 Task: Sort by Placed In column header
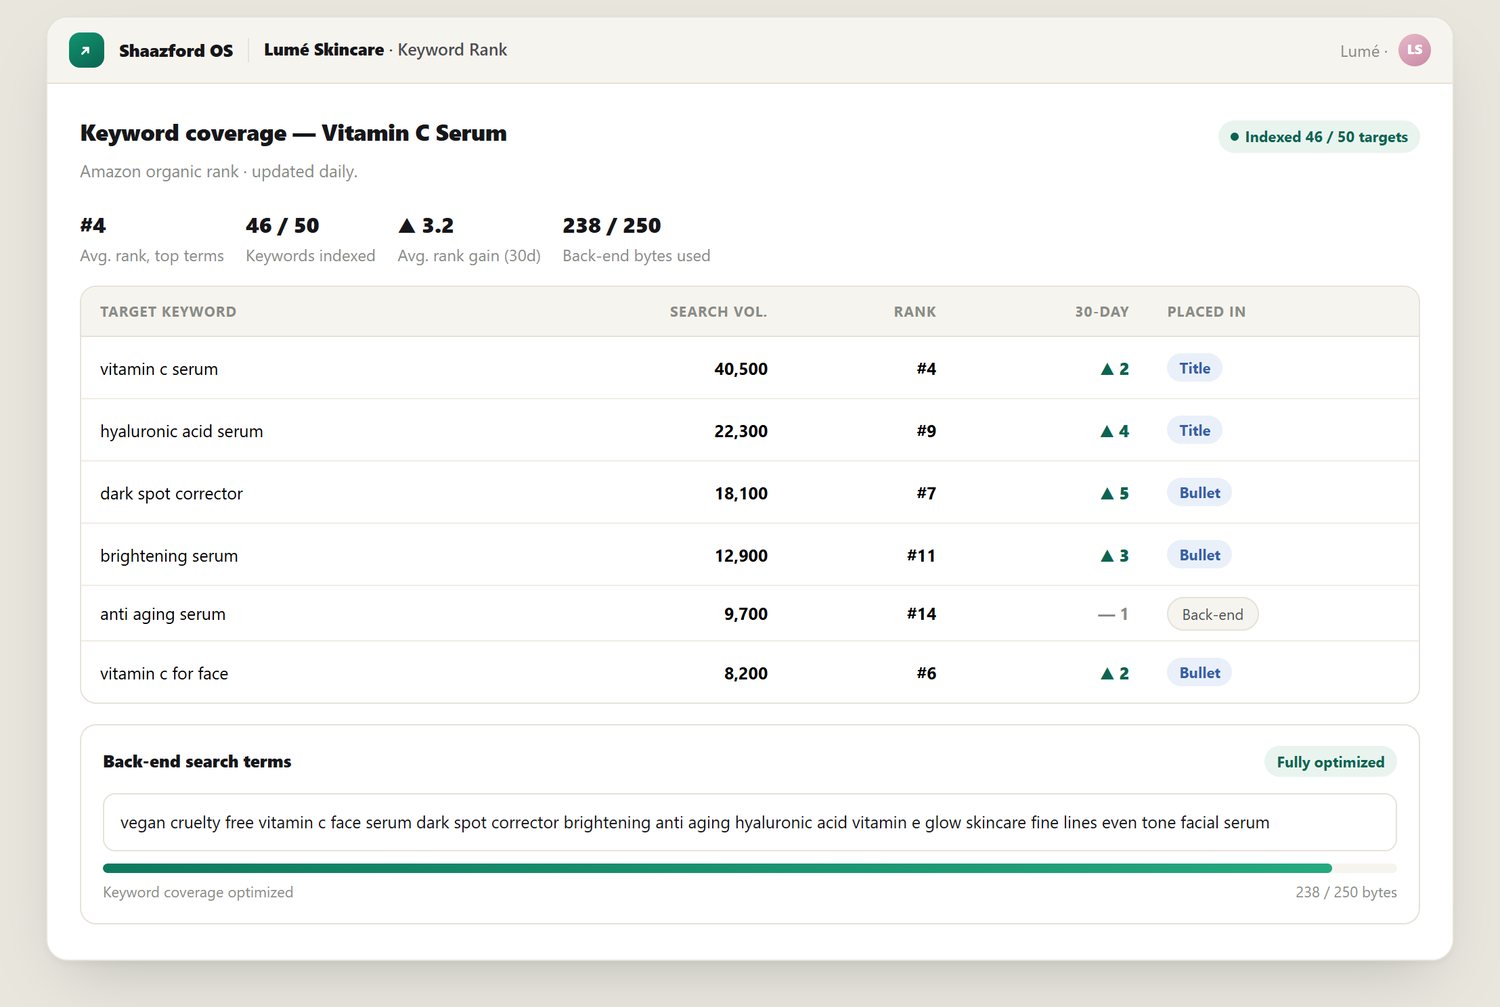(x=1206, y=312)
